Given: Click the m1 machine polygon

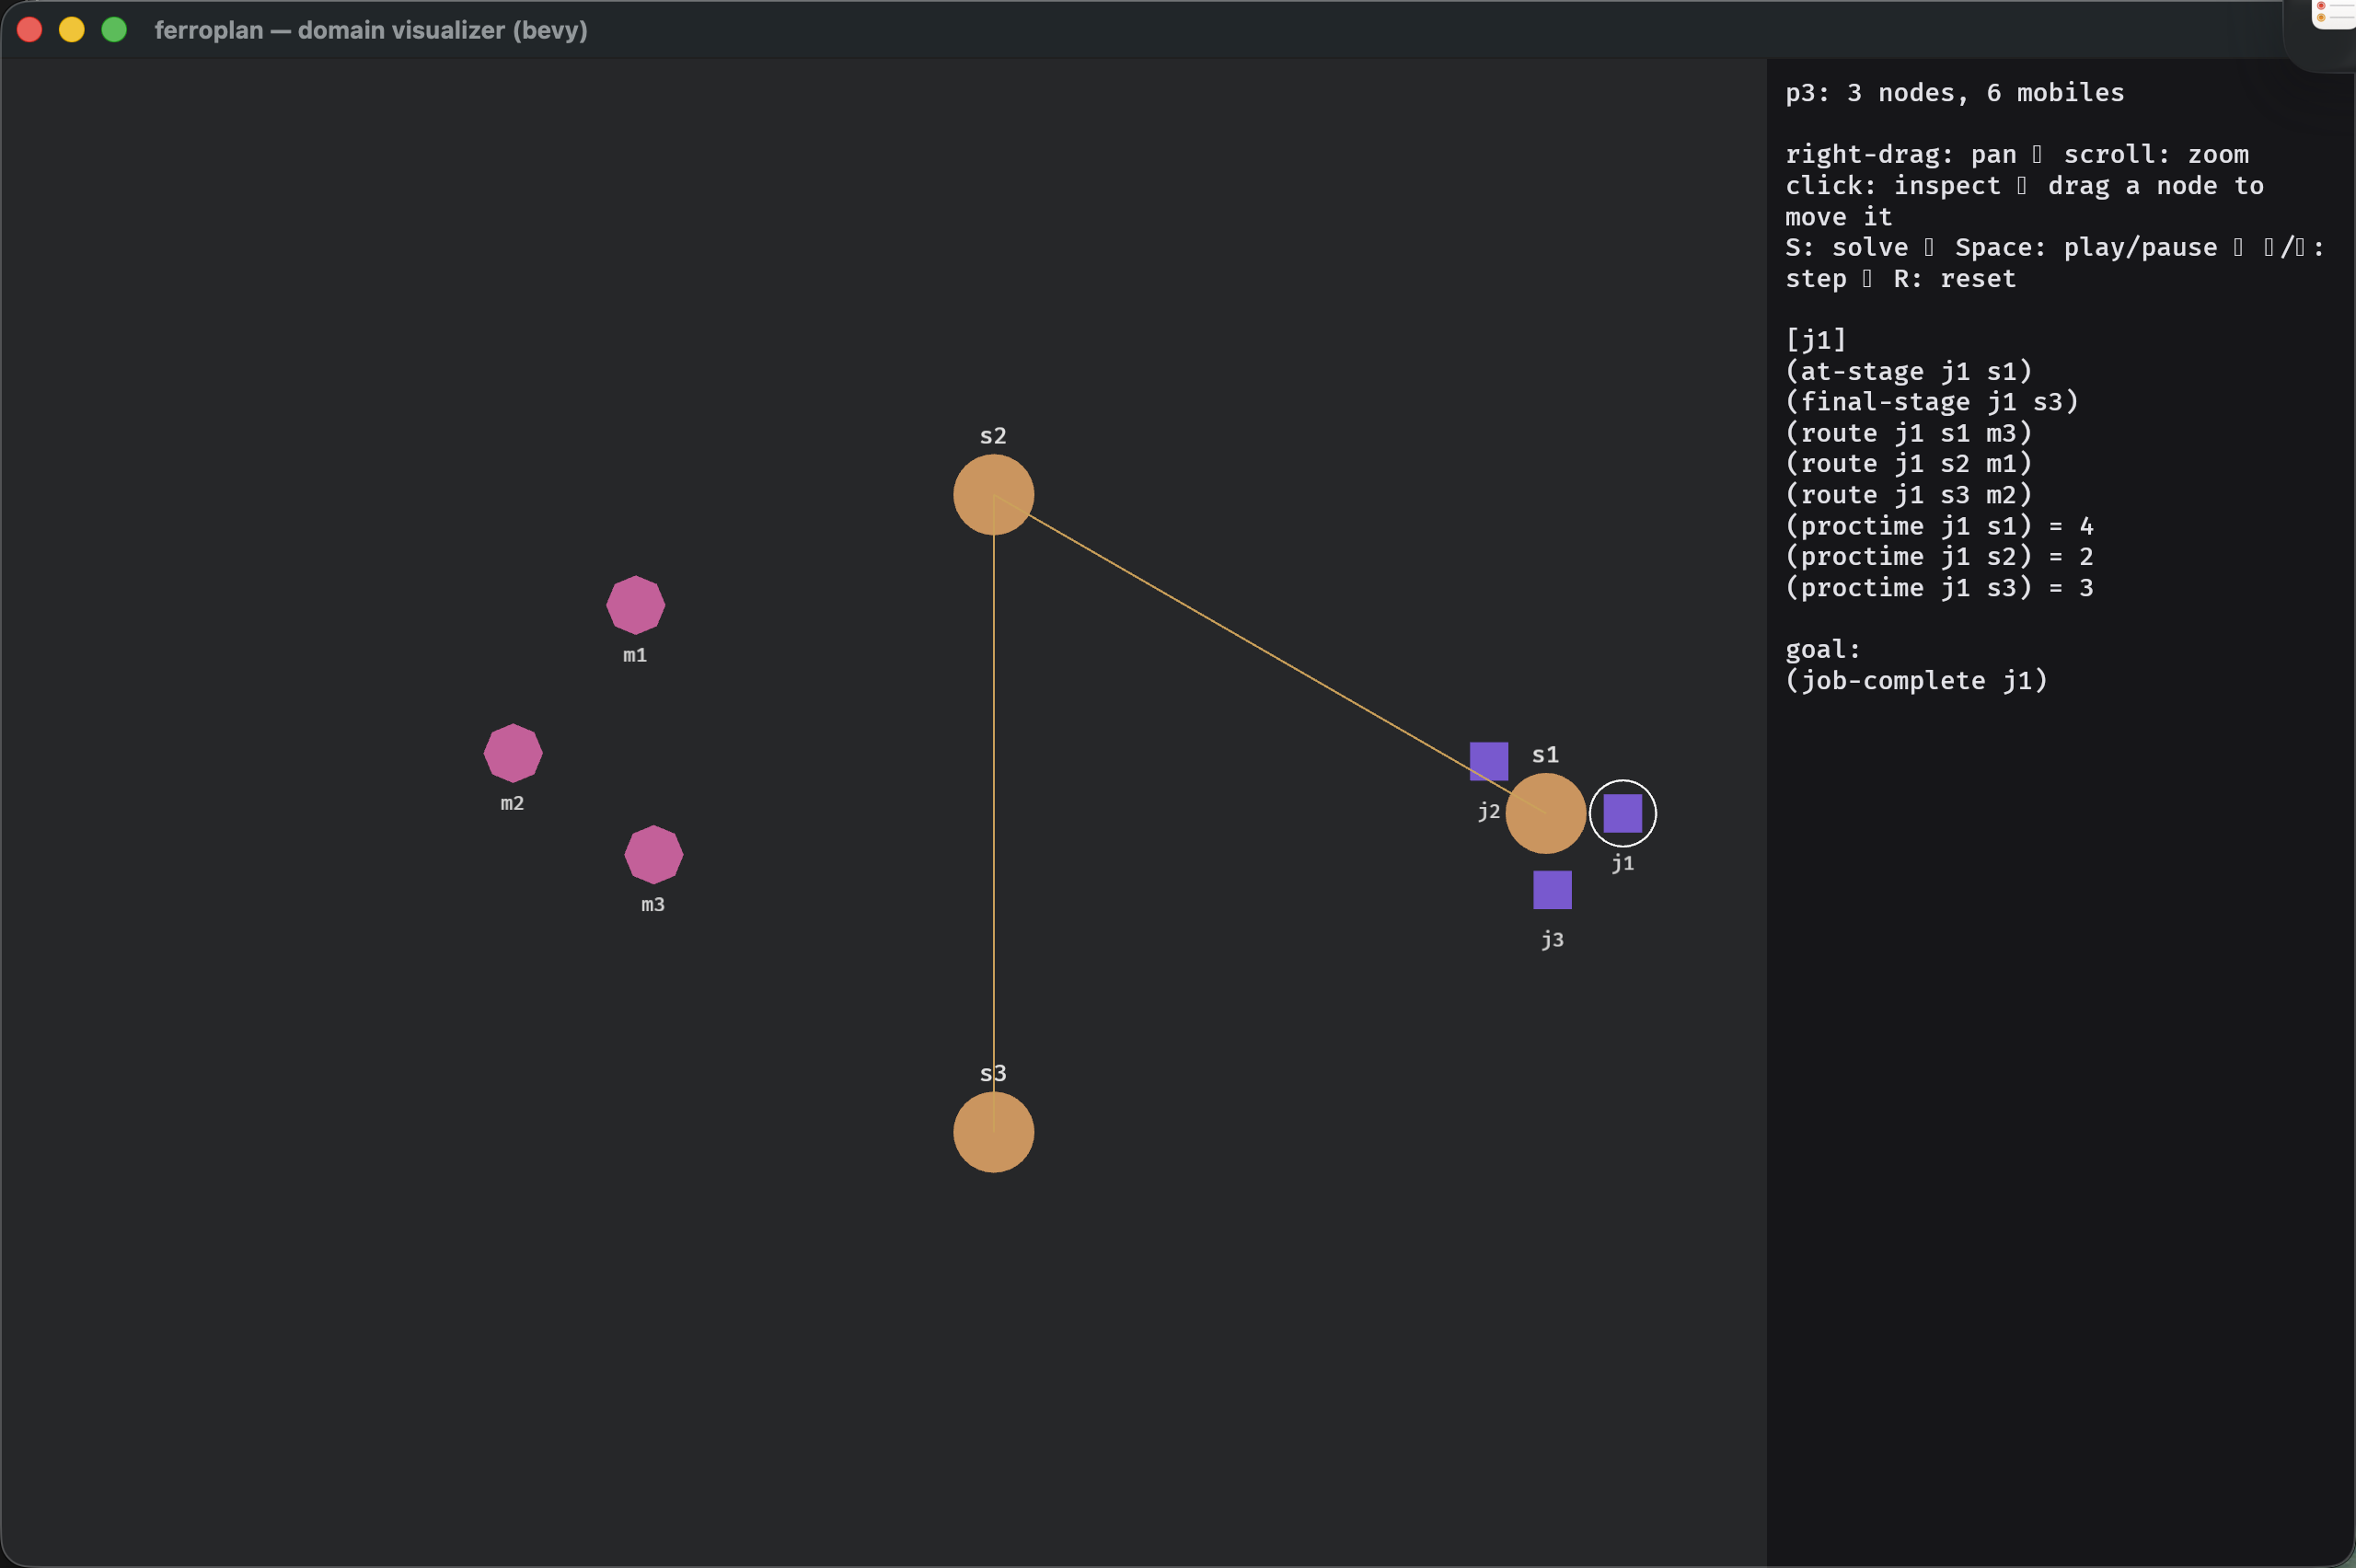Looking at the screenshot, I should tap(635, 605).
